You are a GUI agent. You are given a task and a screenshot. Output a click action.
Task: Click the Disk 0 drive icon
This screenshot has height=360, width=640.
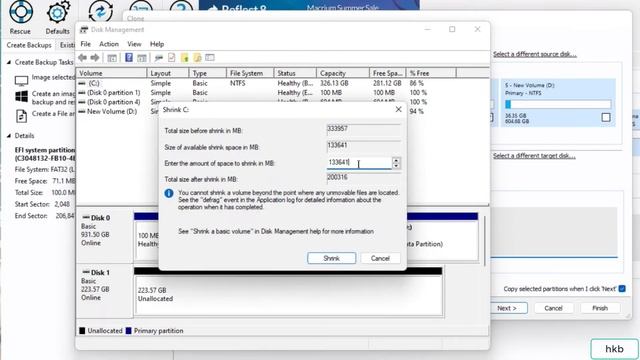pyautogui.click(x=86, y=218)
